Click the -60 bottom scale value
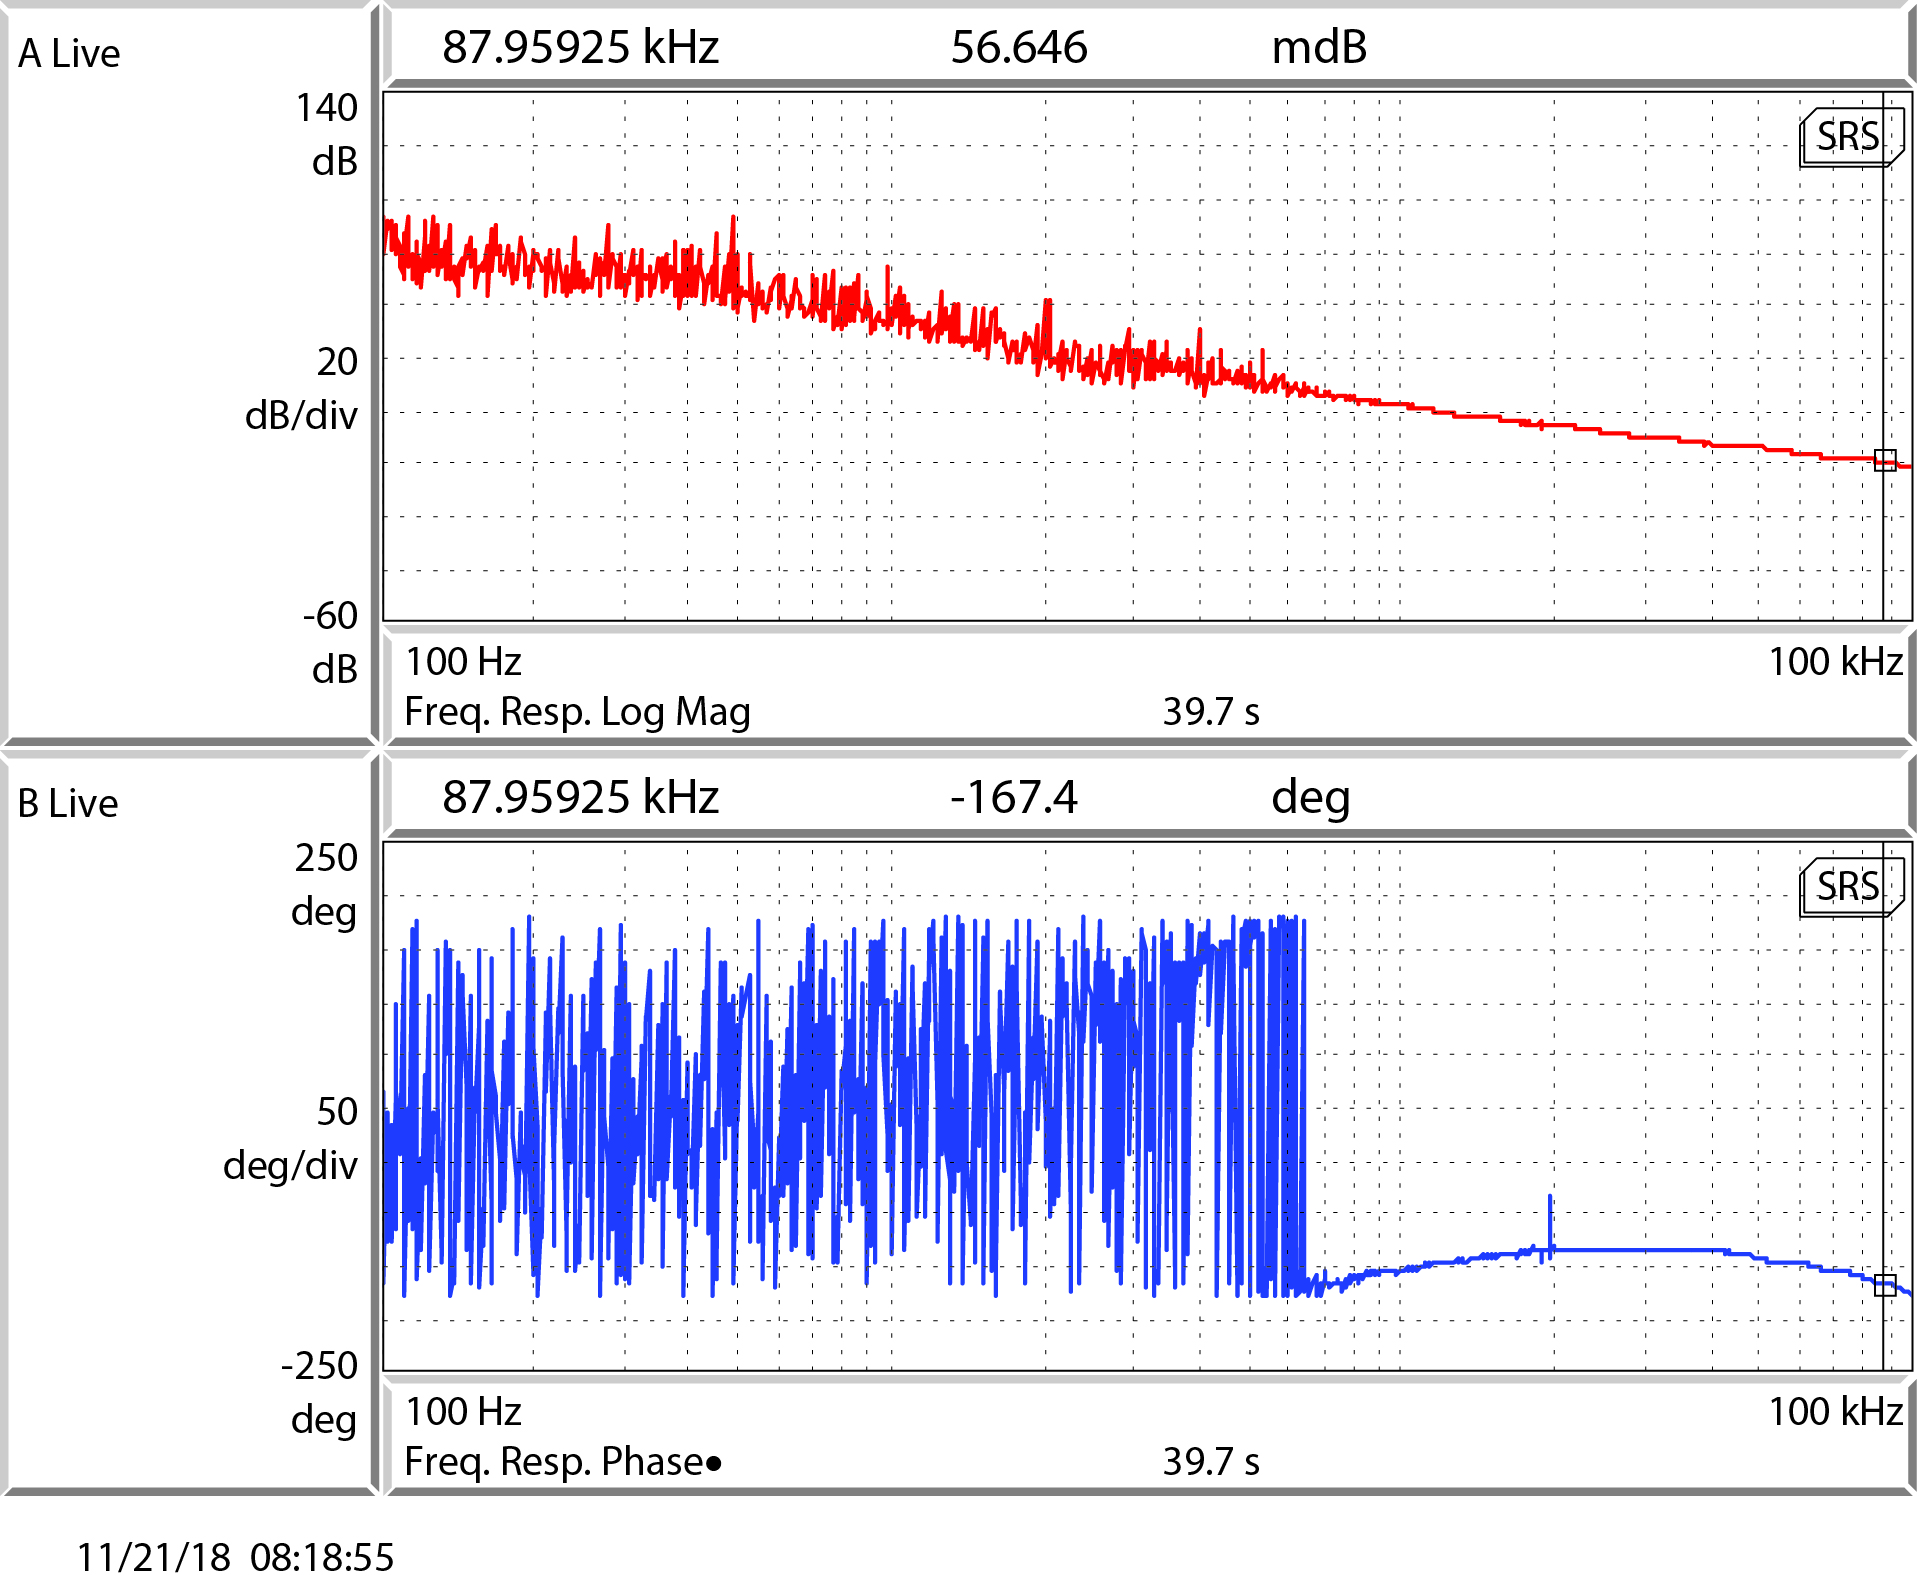Screen dimensions: 1919x1581 coord(330,616)
